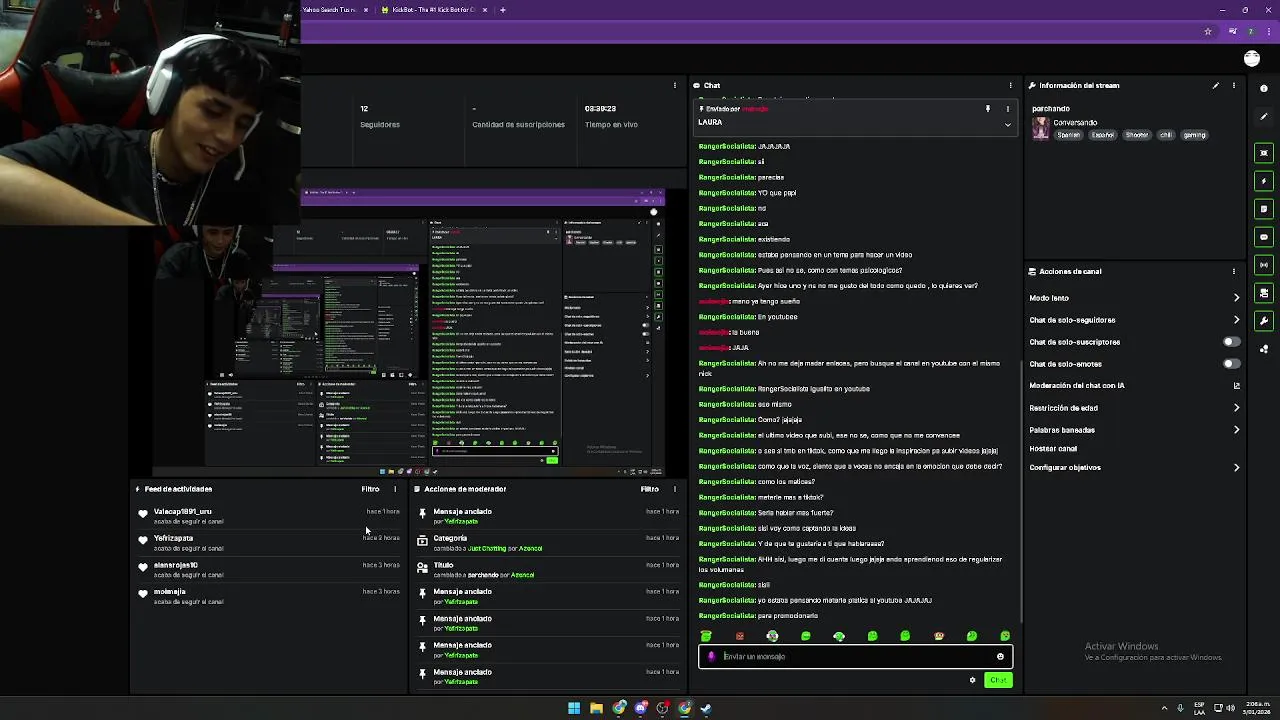
Task: Open chat settings gear below message box
Action: [x=972, y=680]
